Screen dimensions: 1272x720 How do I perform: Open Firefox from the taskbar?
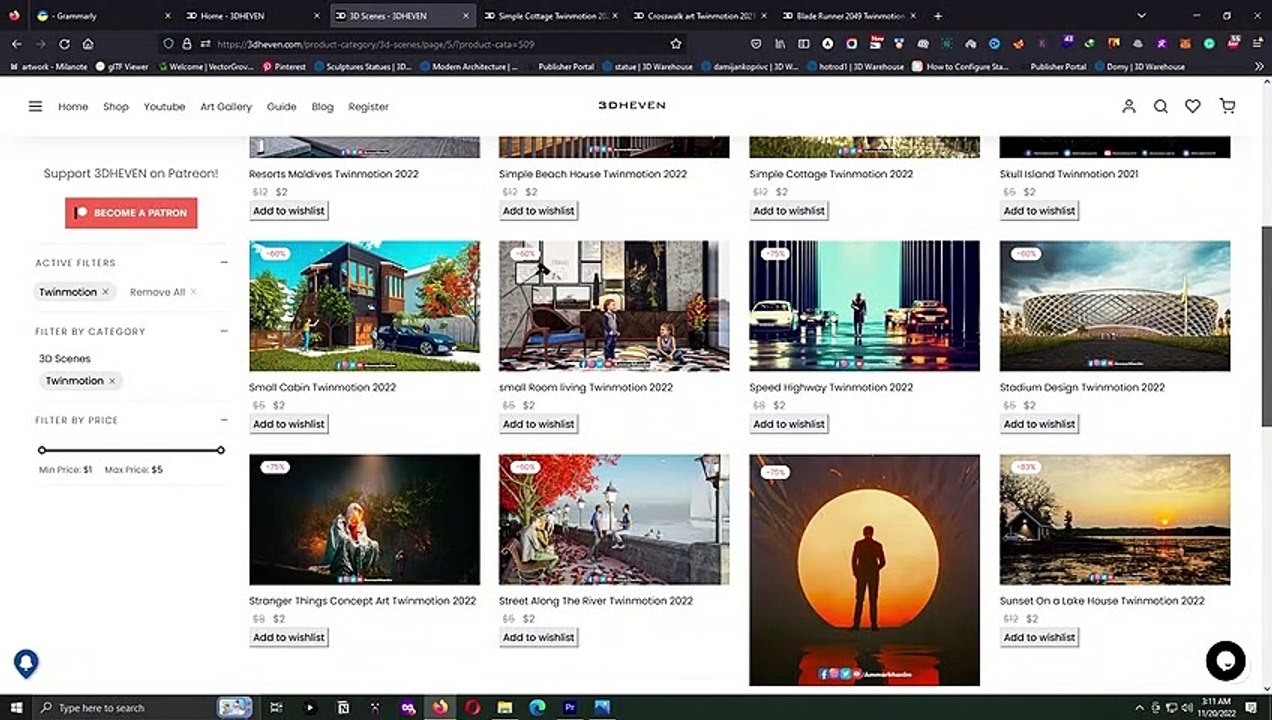click(440, 708)
